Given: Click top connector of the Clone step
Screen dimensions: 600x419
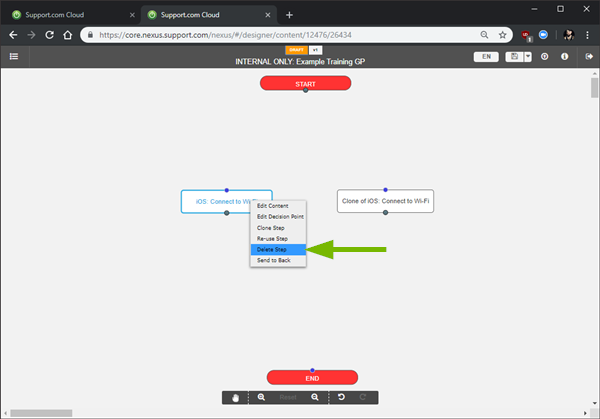Looking at the screenshot, I should tap(385, 189).
